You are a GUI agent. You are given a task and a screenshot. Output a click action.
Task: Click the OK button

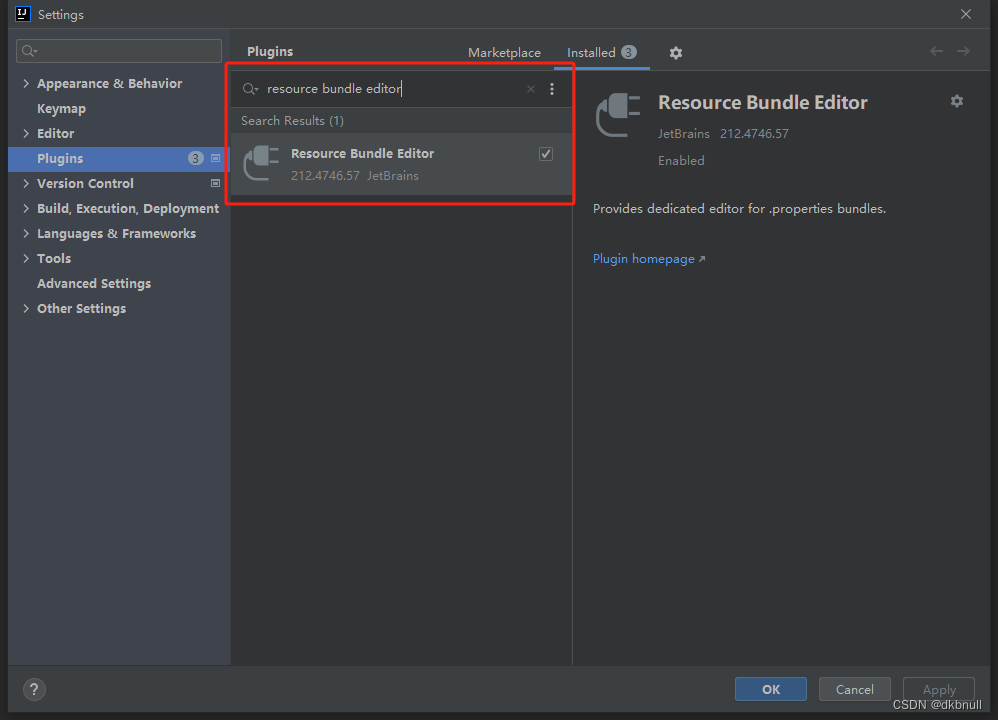(771, 689)
